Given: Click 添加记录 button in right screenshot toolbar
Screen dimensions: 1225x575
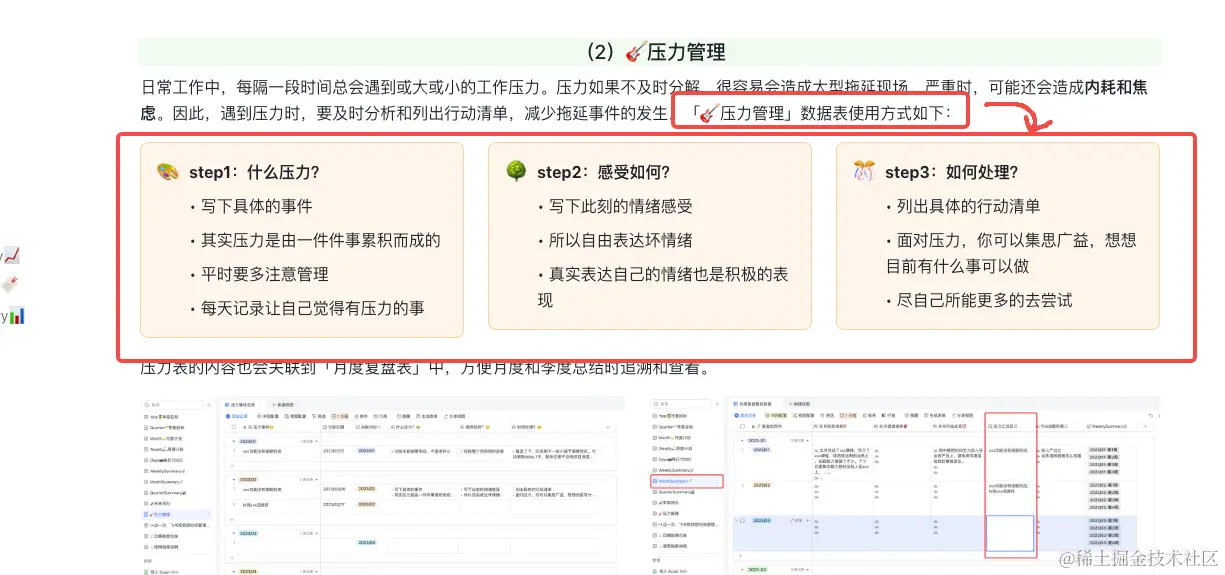Looking at the screenshot, I should pos(745,415).
